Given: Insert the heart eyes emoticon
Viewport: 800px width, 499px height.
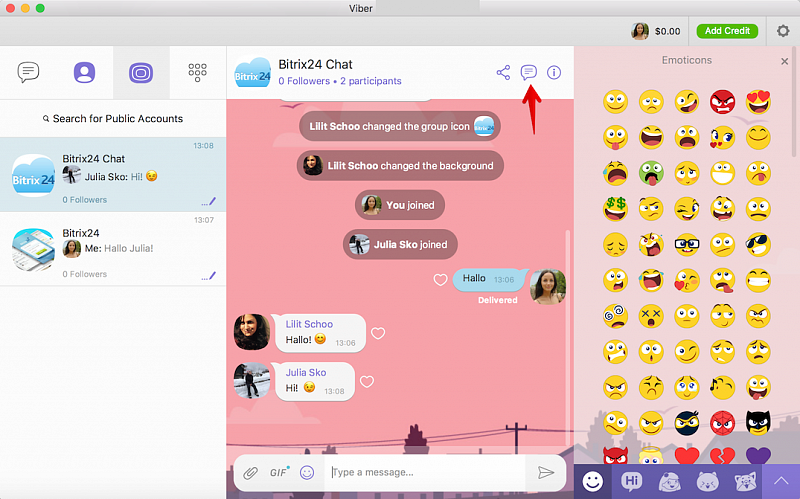Looking at the screenshot, I should (x=758, y=102).
